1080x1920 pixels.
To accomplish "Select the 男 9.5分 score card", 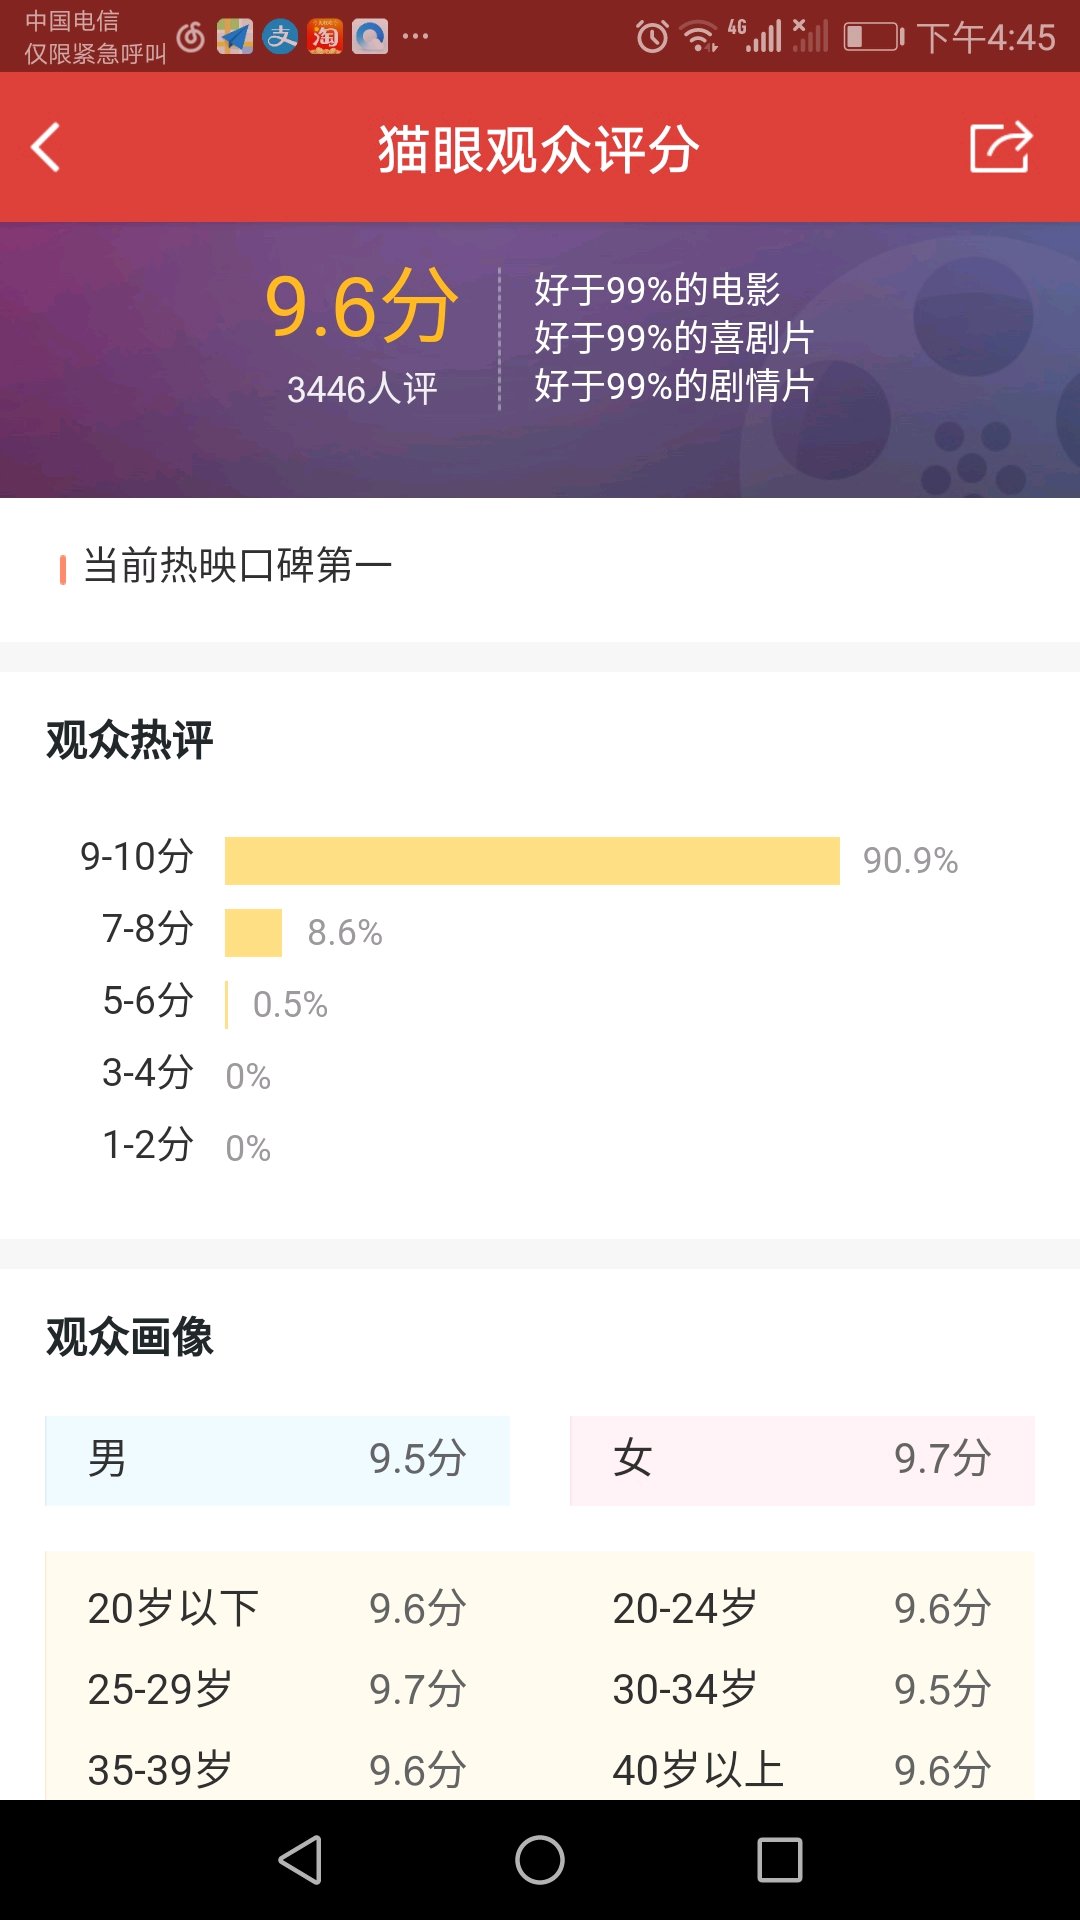I will click(278, 1460).
